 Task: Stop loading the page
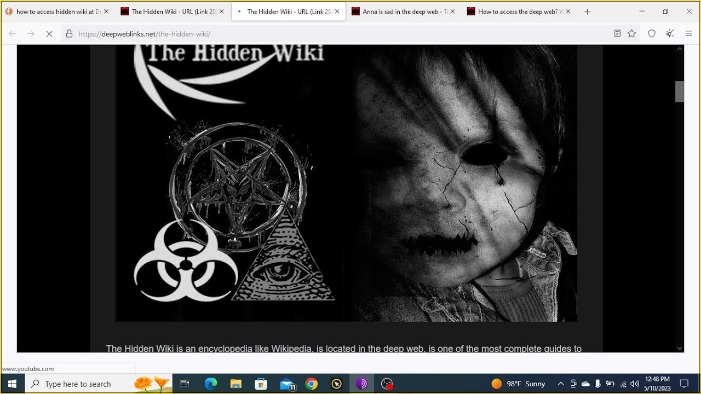[49, 34]
